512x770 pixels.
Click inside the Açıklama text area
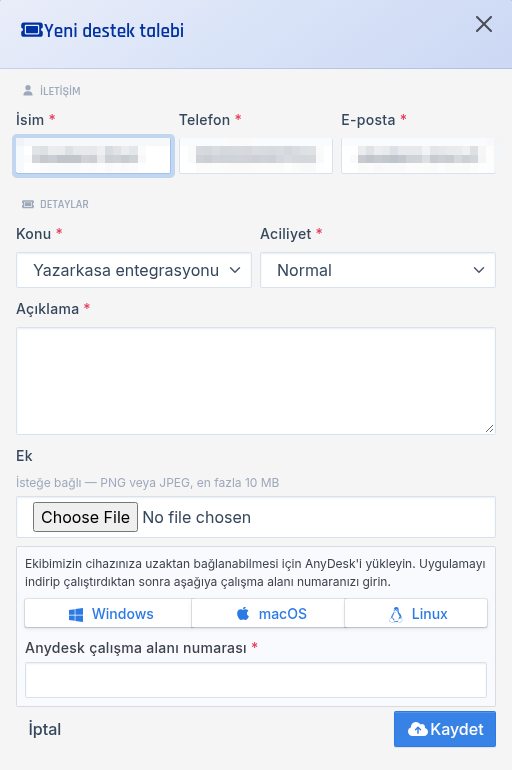[256, 381]
